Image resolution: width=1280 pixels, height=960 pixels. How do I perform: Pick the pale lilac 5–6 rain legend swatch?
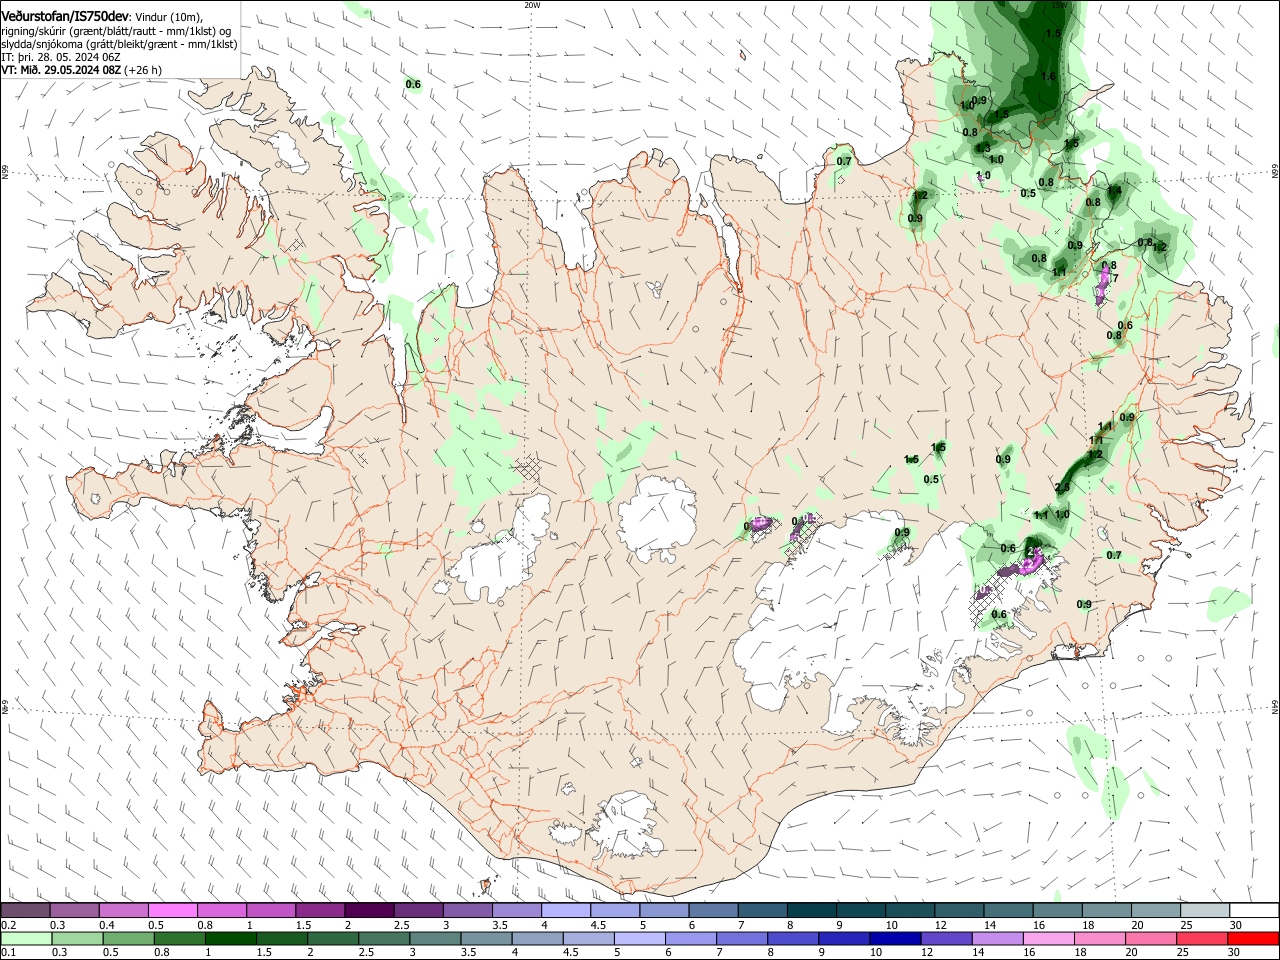(x=639, y=938)
